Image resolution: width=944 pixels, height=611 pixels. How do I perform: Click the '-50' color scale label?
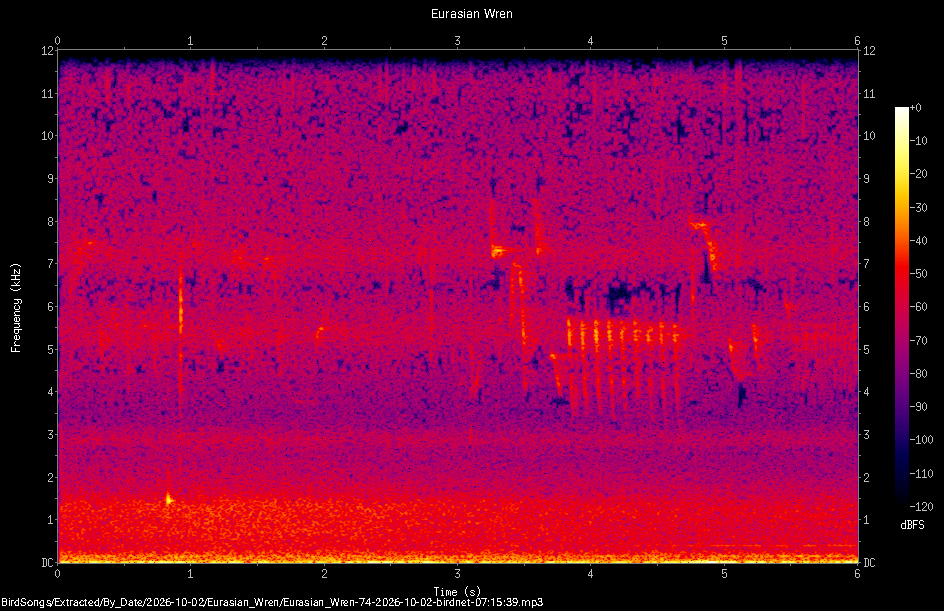[918, 274]
